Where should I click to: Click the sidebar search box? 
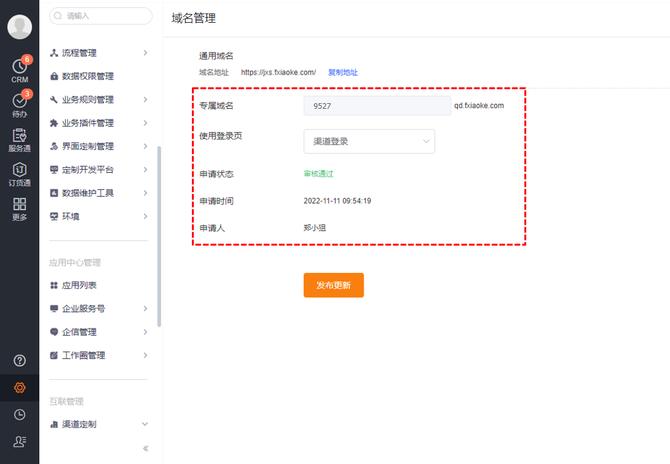coord(100,16)
